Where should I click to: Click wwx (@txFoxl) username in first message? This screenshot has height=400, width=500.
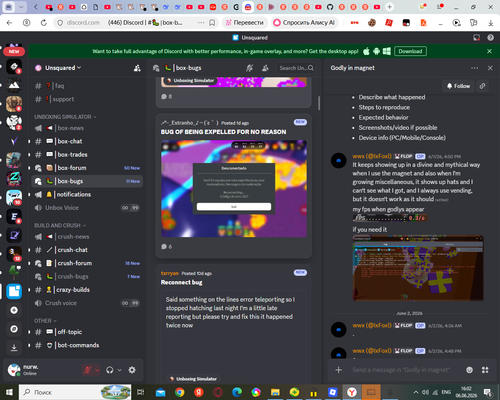click(x=372, y=156)
